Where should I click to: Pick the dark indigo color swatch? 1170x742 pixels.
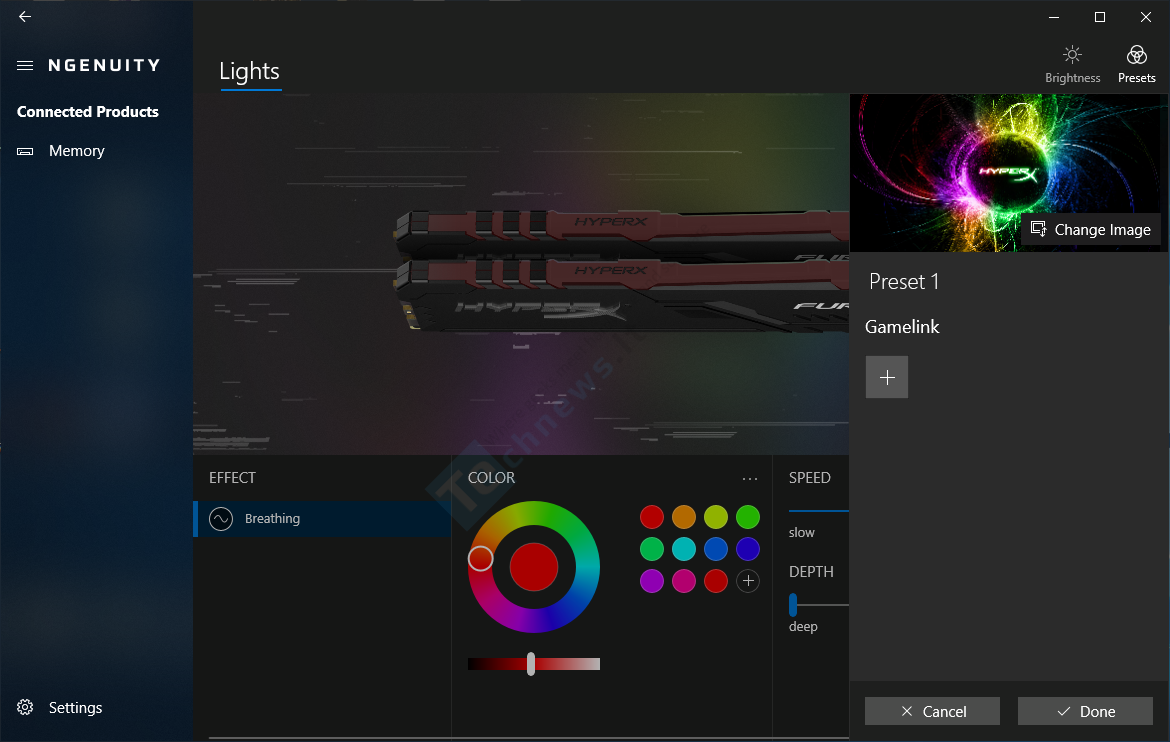748,549
